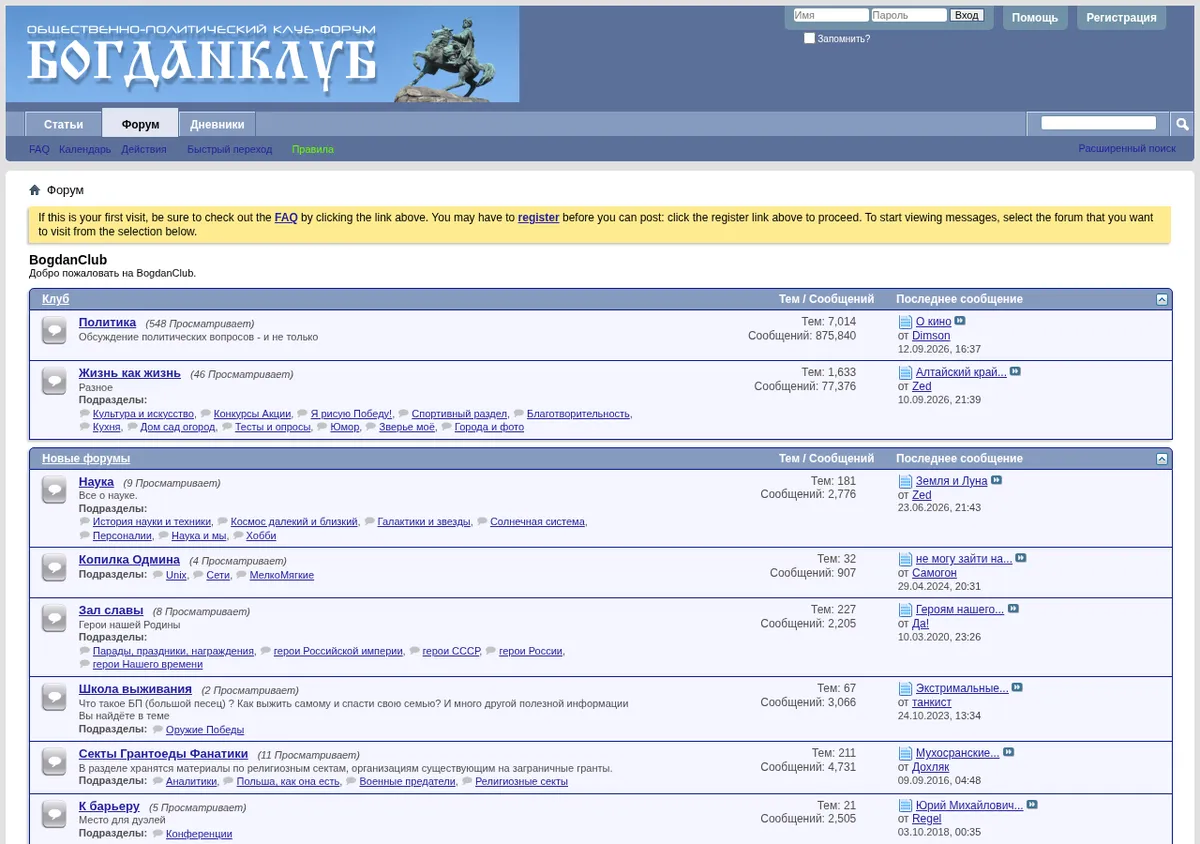Toggle the Запомнить remember-me checkbox
Image resolution: width=1200 pixels, height=844 pixels.
click(810, 38)
